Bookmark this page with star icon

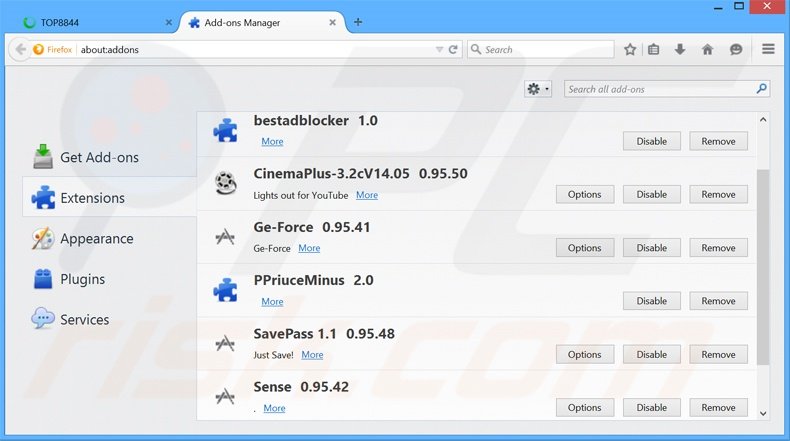coord(630,49)
